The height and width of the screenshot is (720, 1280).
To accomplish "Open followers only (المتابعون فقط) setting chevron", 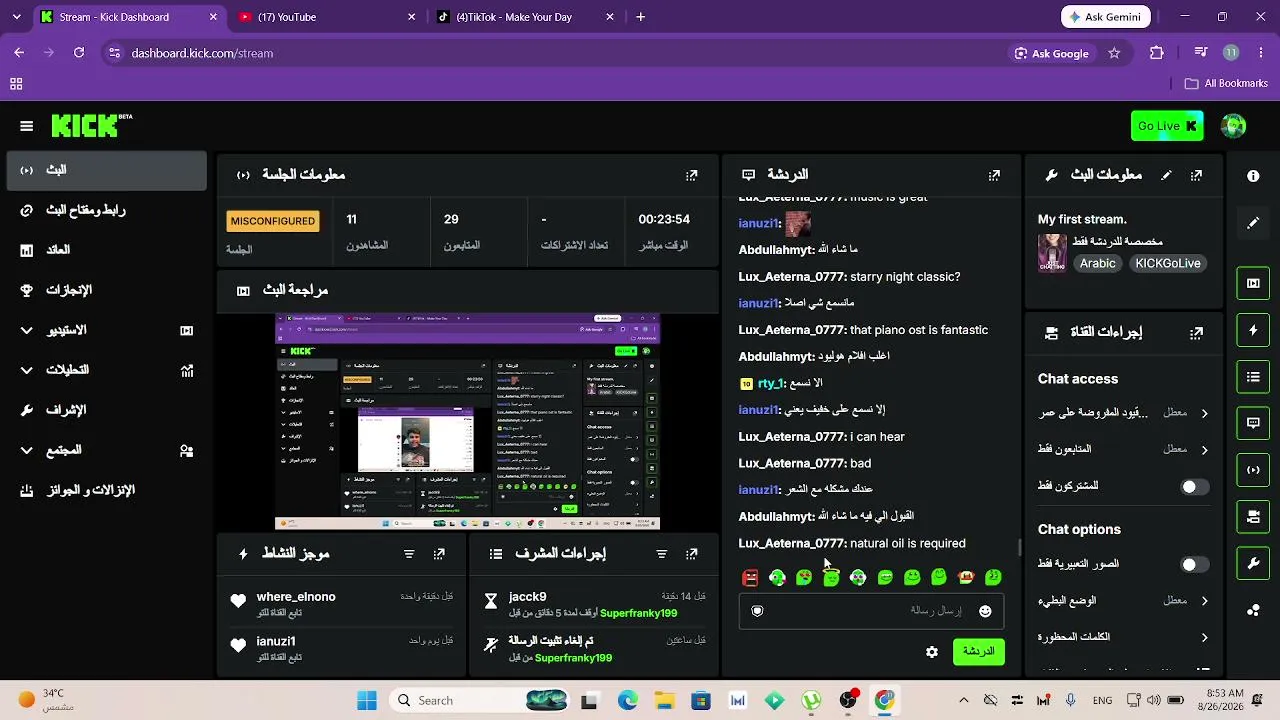I will point(1204,450).
